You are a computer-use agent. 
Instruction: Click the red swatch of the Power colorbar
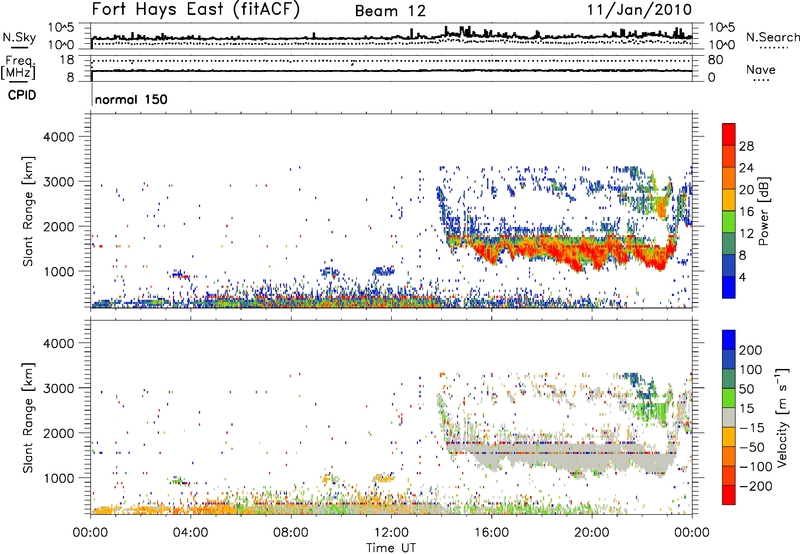(729, 135)
